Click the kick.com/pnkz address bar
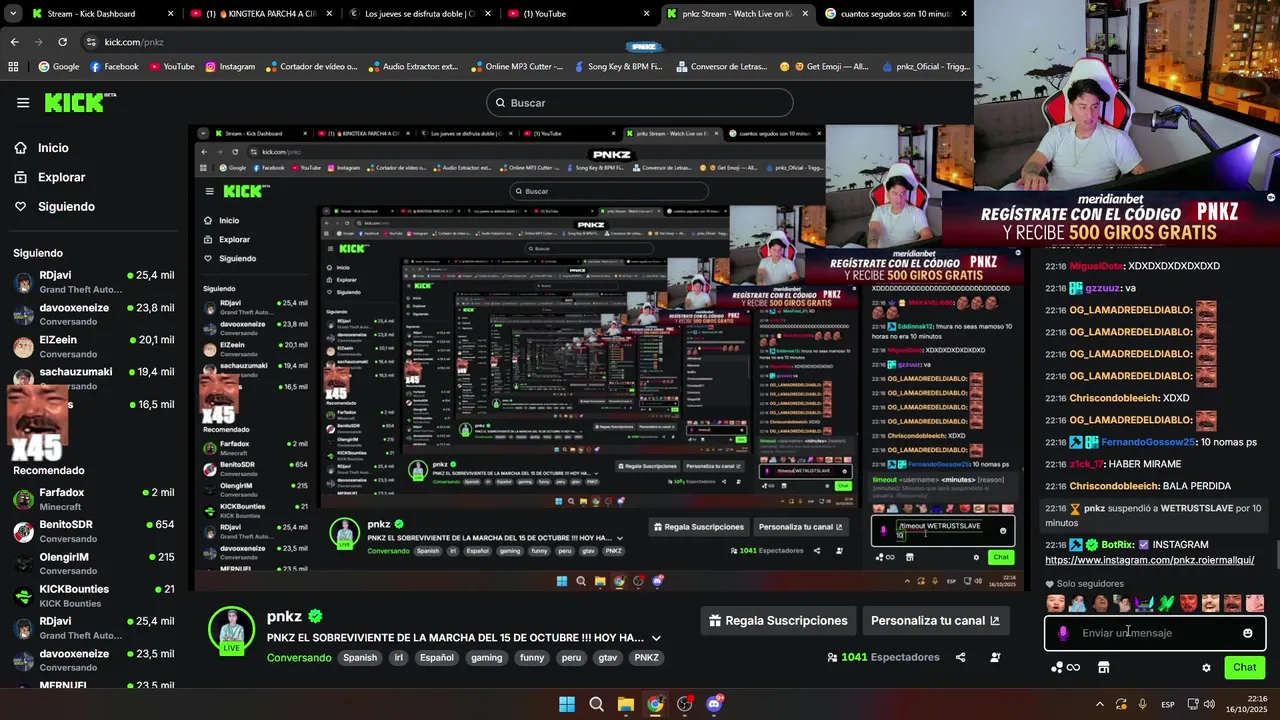 134,42
